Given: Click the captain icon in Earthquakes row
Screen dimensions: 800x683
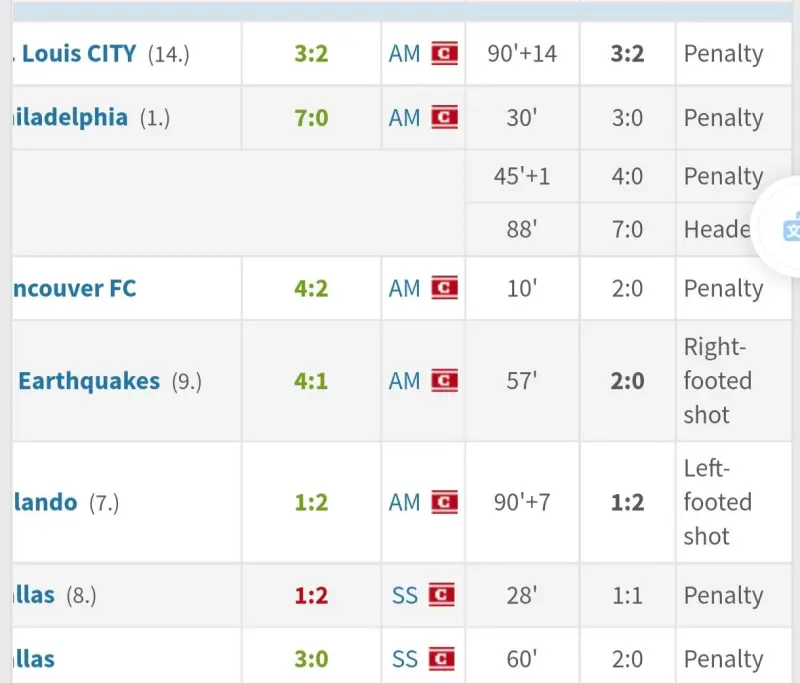Looking at the screenshot, I should 445,381.
